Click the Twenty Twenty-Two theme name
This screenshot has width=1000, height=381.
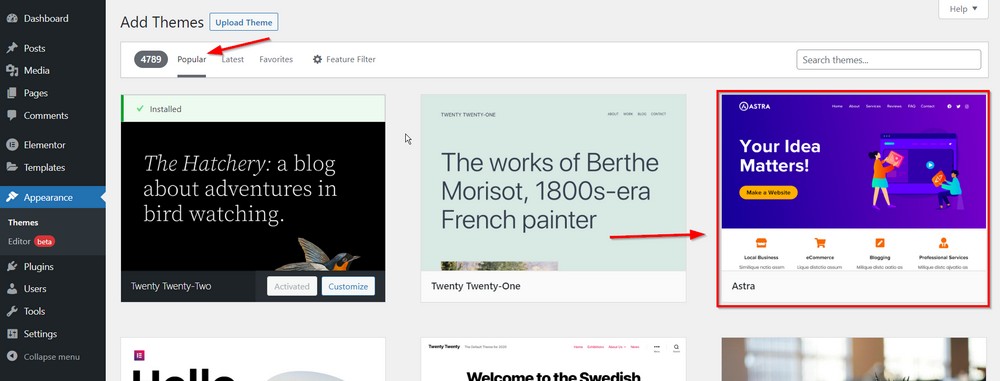[171, 286]
